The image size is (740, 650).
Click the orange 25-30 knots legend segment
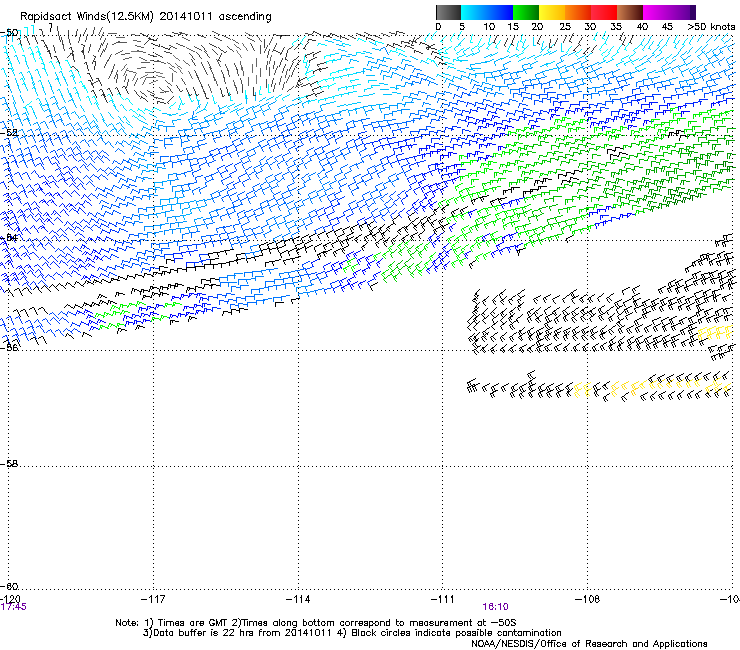[x=578, y=12]
